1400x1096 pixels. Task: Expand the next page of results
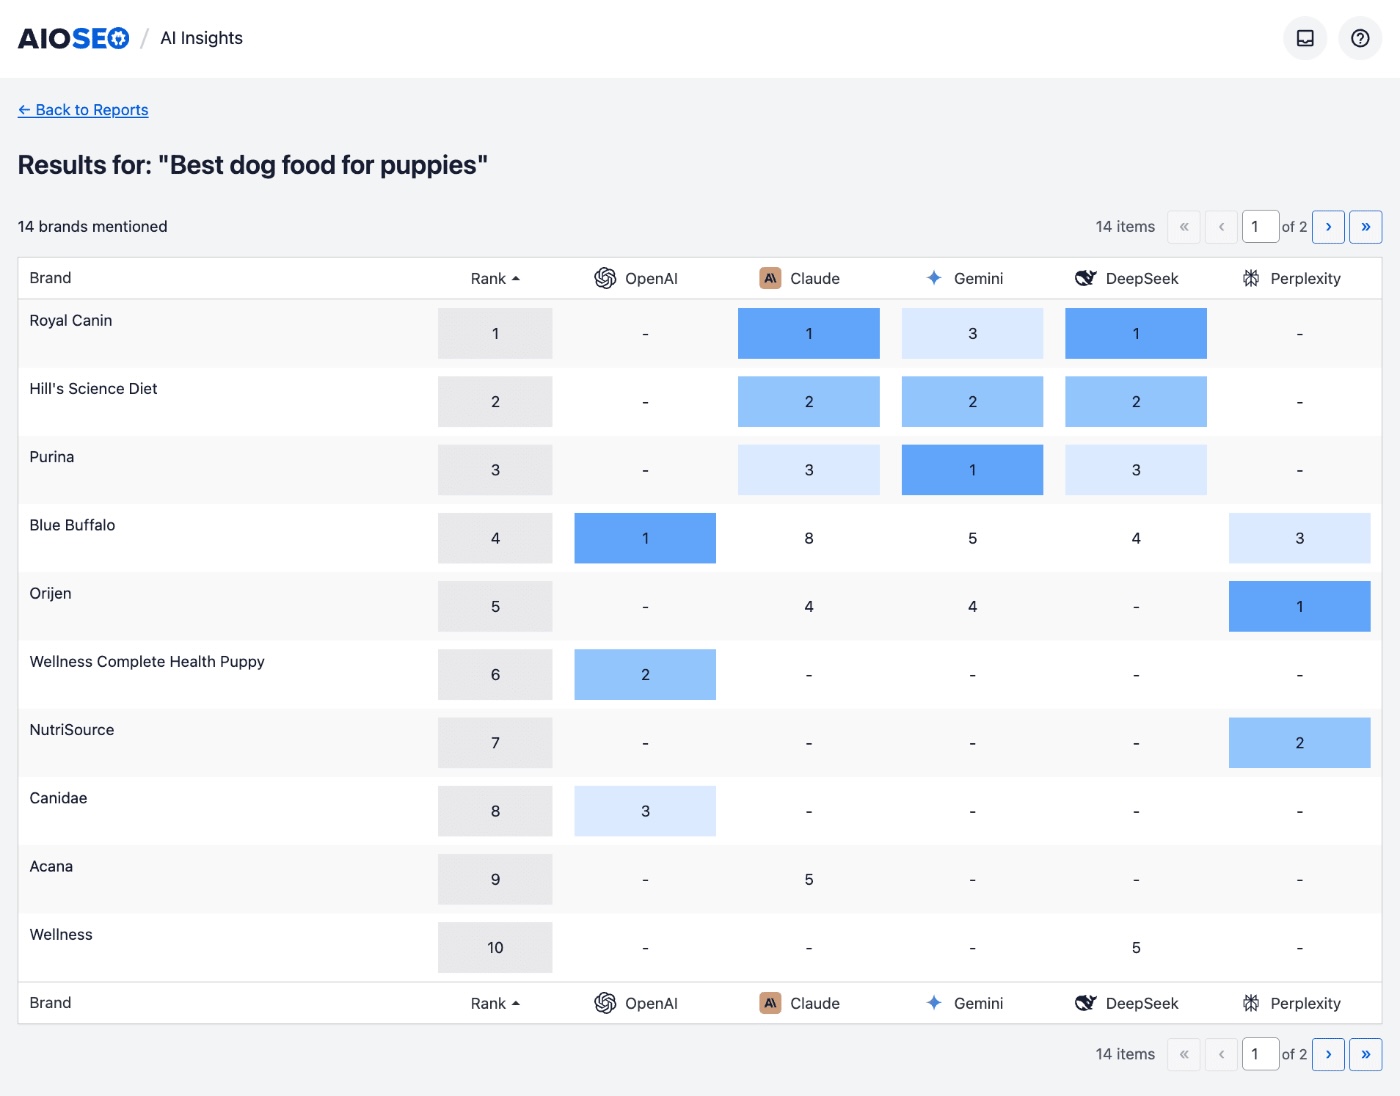coord(1328,227)
